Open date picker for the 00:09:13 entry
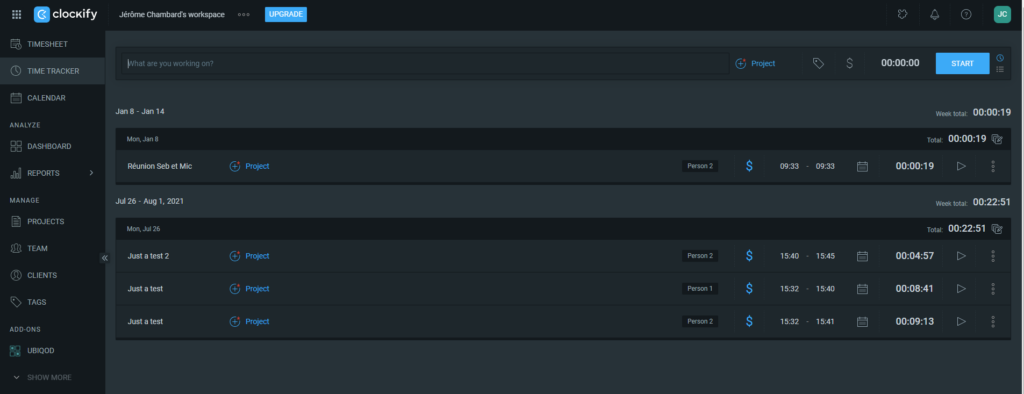This screenshot has width=1024, height=394. point(862,321)
